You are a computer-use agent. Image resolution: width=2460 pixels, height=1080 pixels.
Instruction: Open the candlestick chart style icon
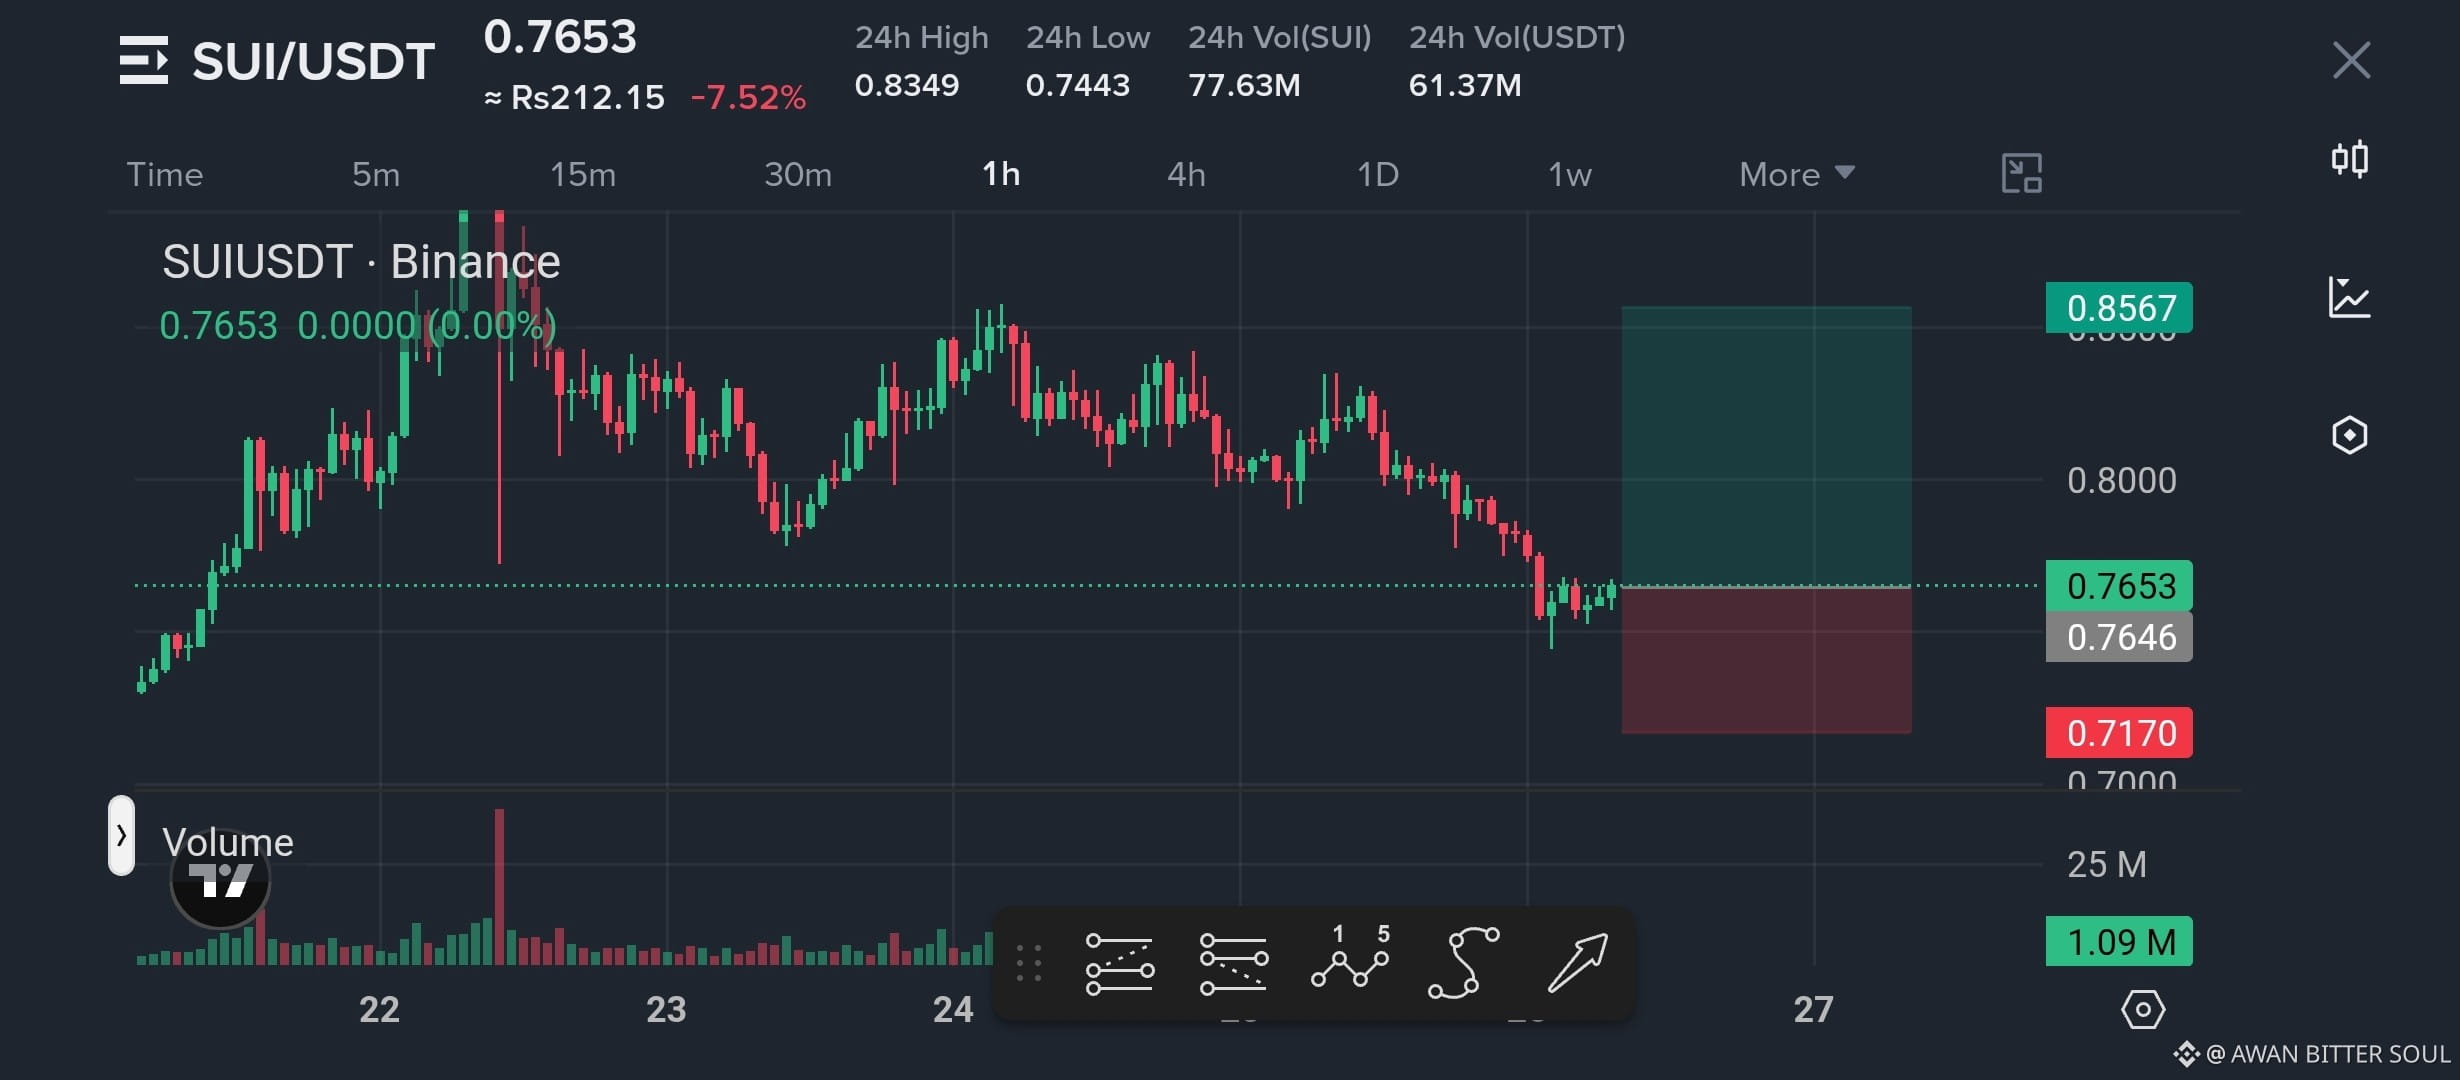pyautogui.click(x=2350, y=159)
